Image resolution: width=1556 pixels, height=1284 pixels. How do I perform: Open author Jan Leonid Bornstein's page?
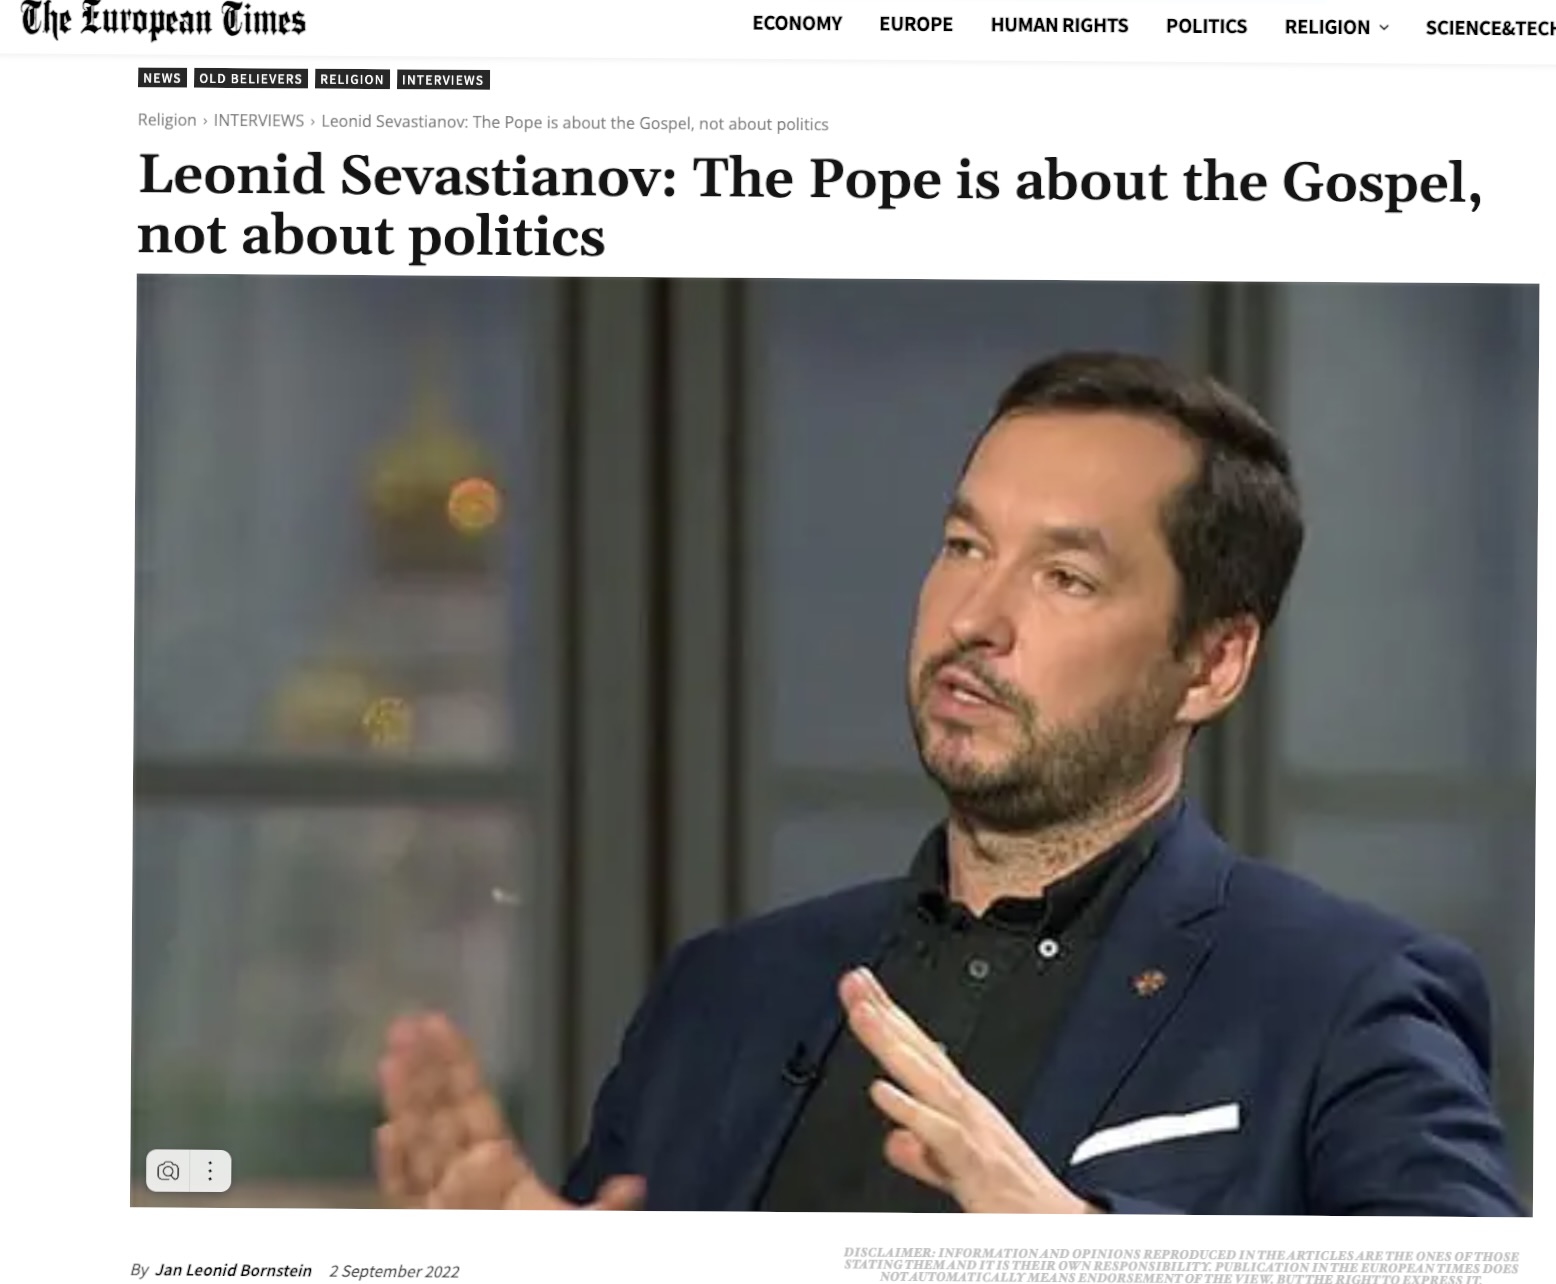(234, 1270)
